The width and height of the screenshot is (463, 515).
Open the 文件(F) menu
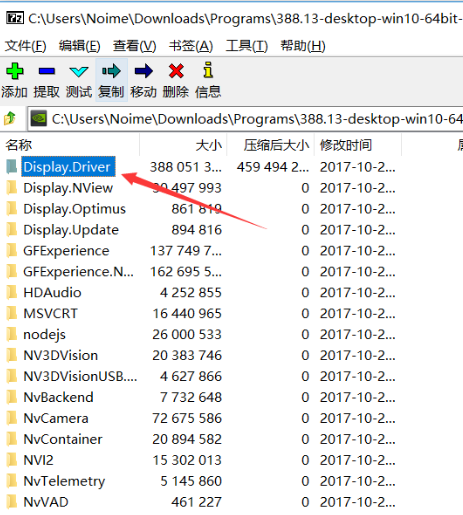coord(25,46)
